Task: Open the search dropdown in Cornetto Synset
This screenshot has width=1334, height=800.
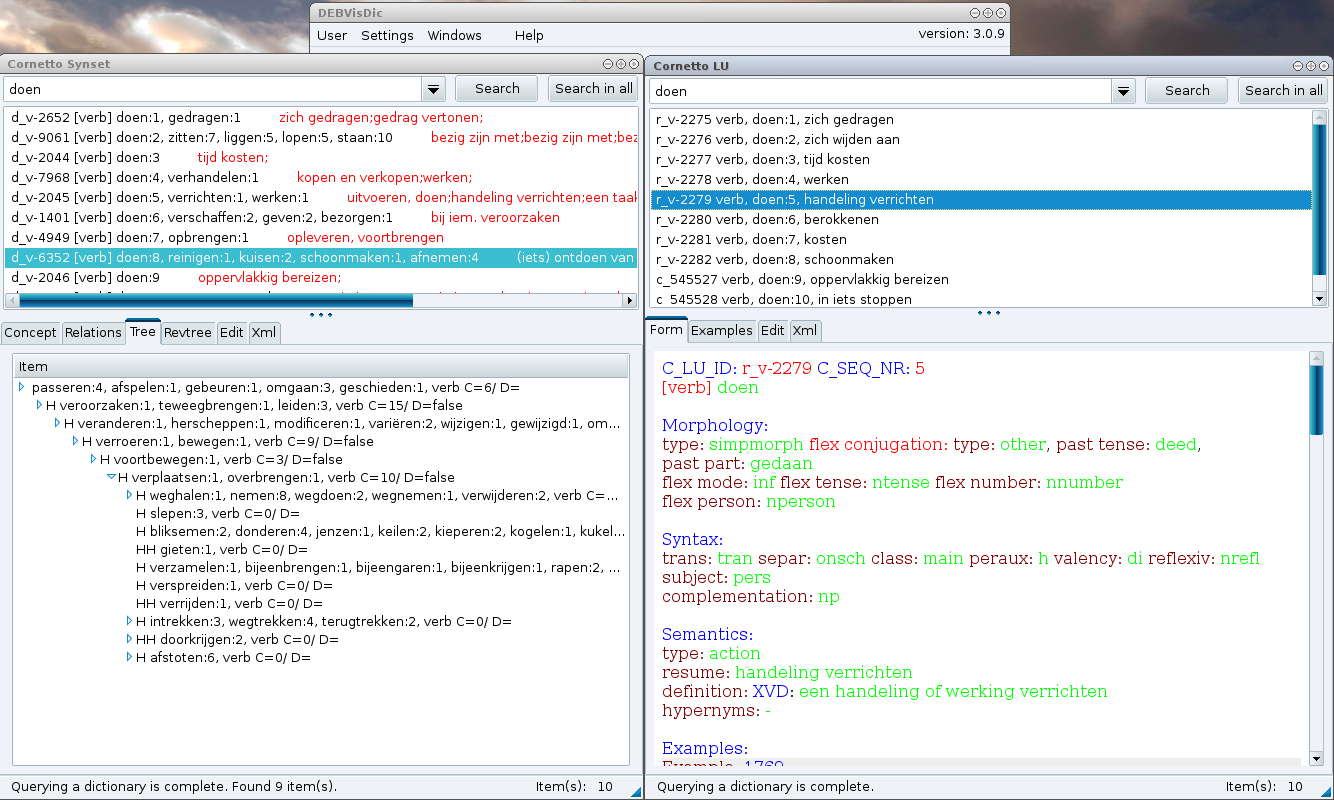Action: tap(433, 89)
